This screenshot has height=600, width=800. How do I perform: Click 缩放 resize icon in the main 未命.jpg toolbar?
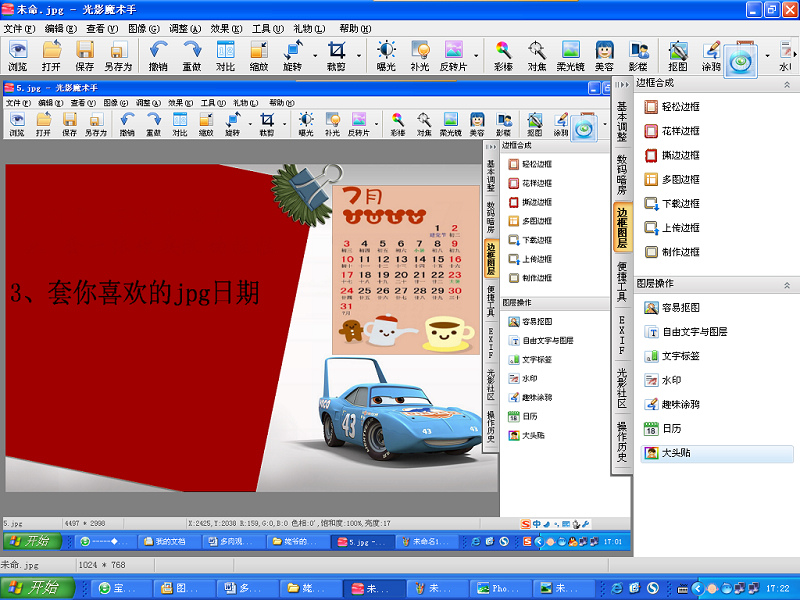[259, 56]
